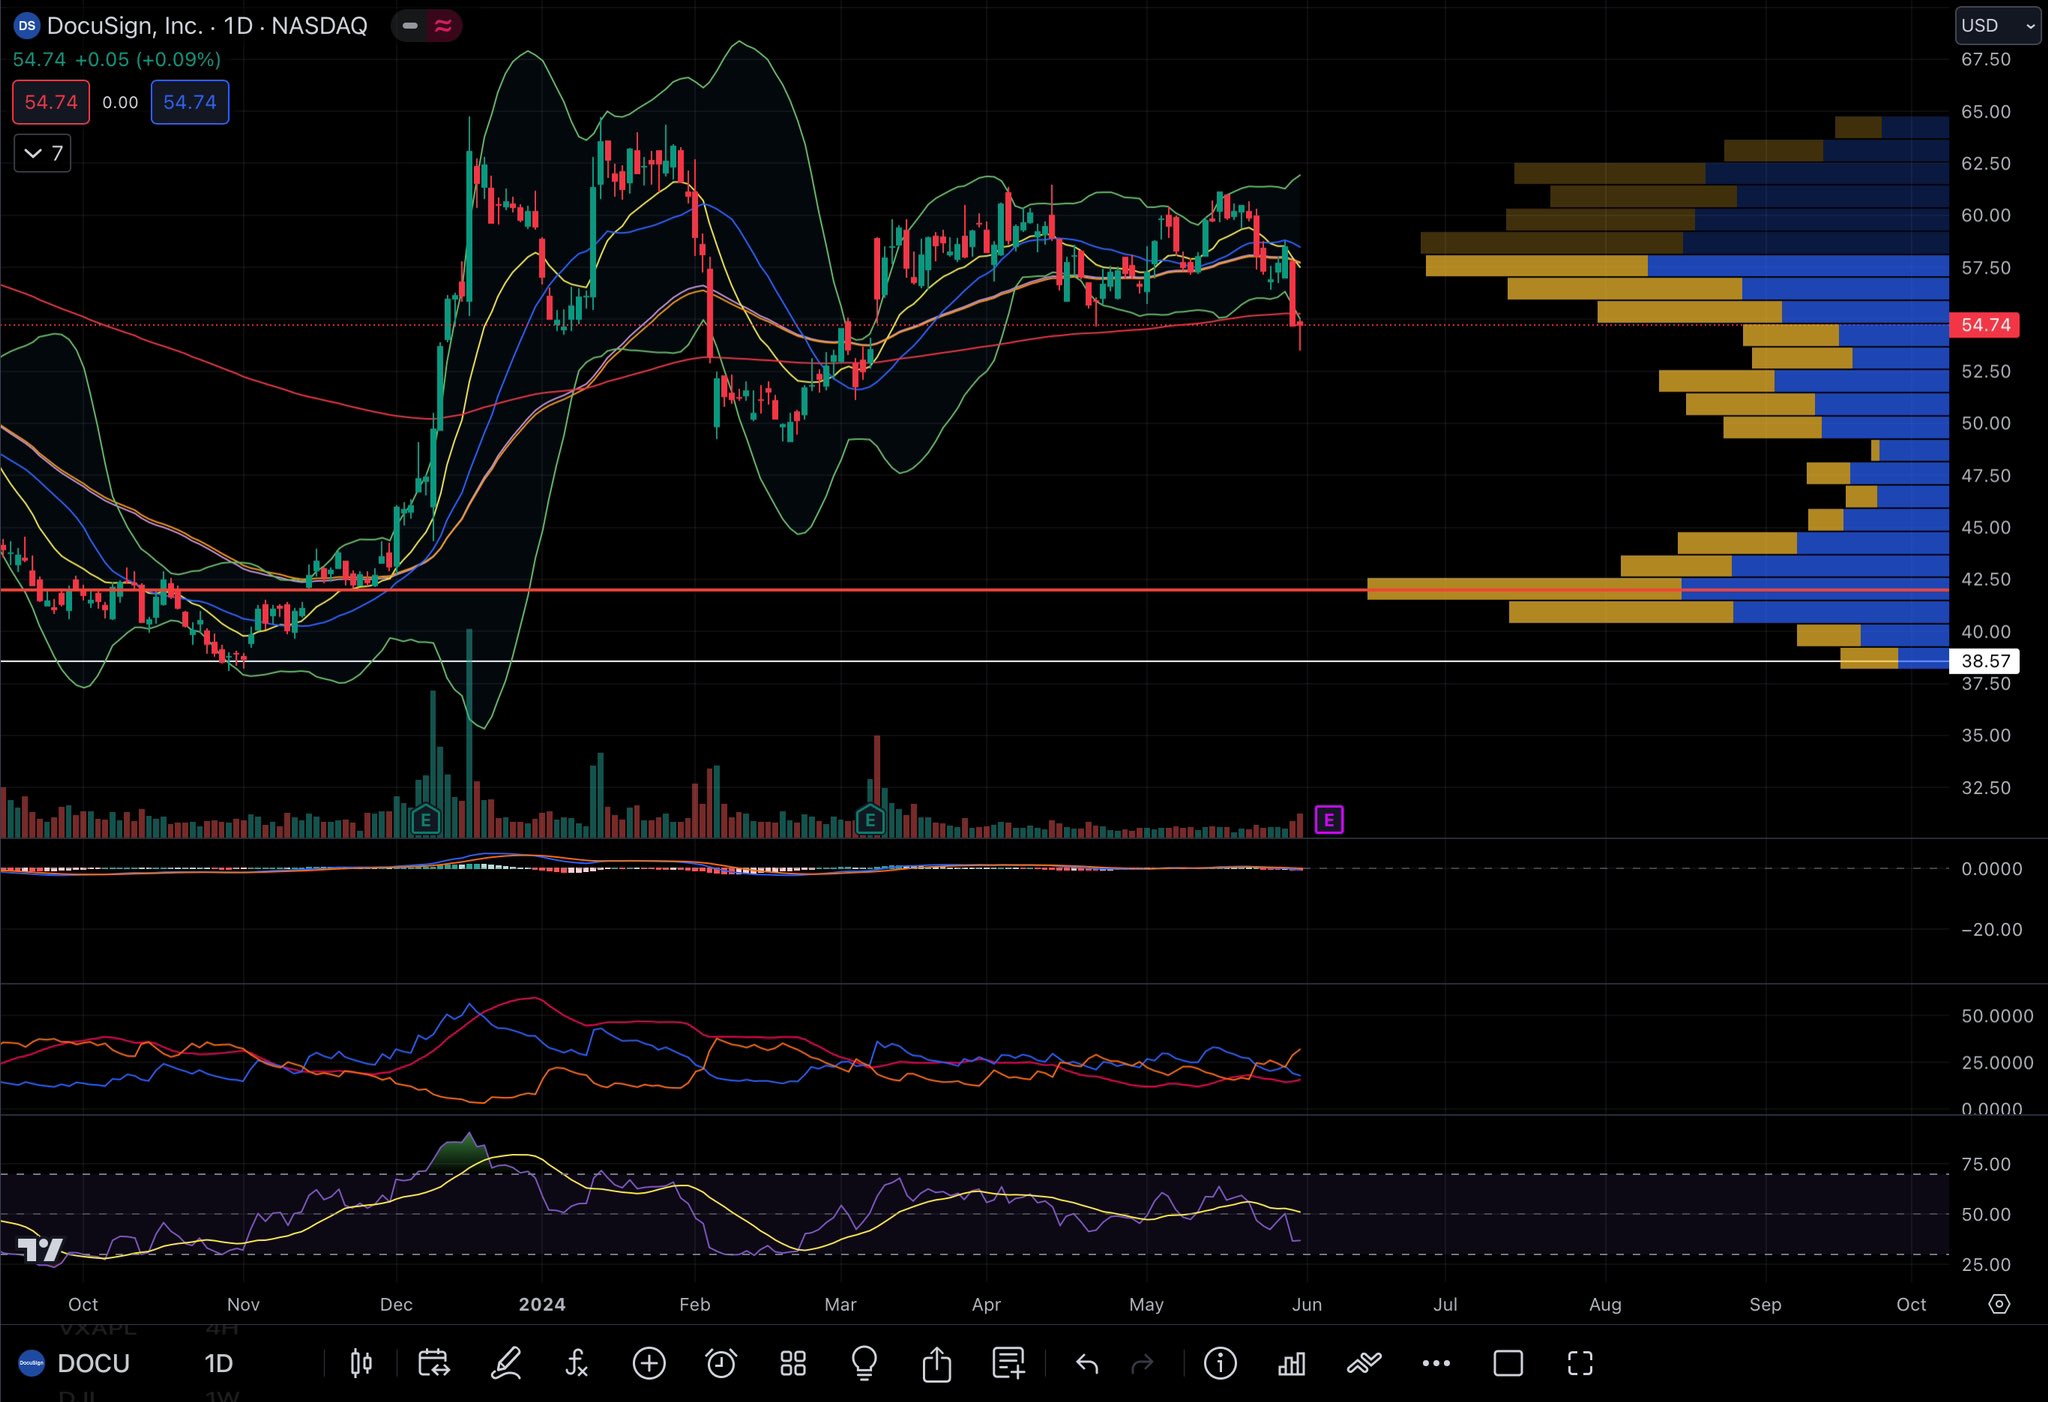Click the add symbol plus icon
The width and height of the screenshot is (2048, 1402).
click(649, 1363)
